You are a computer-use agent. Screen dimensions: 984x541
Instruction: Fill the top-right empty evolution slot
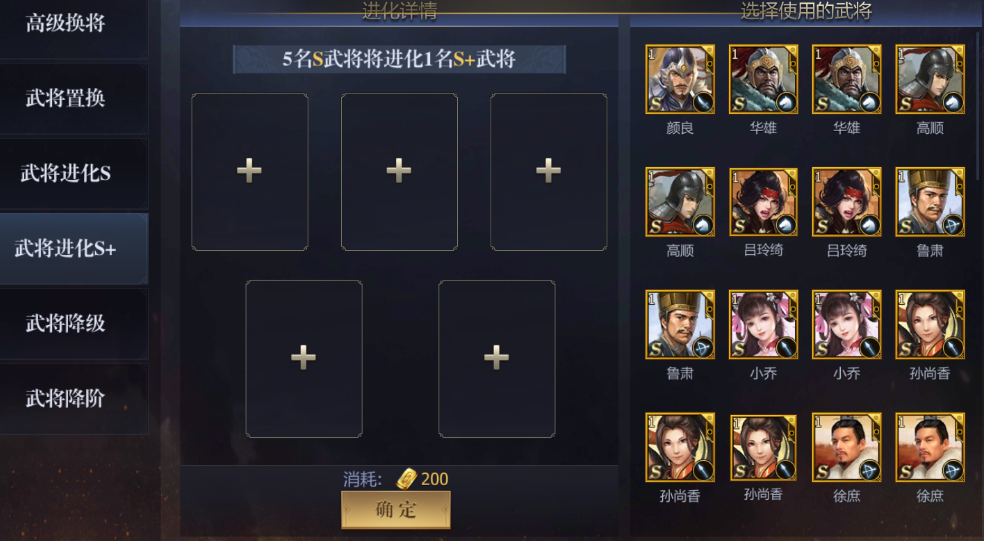(548, 171)
